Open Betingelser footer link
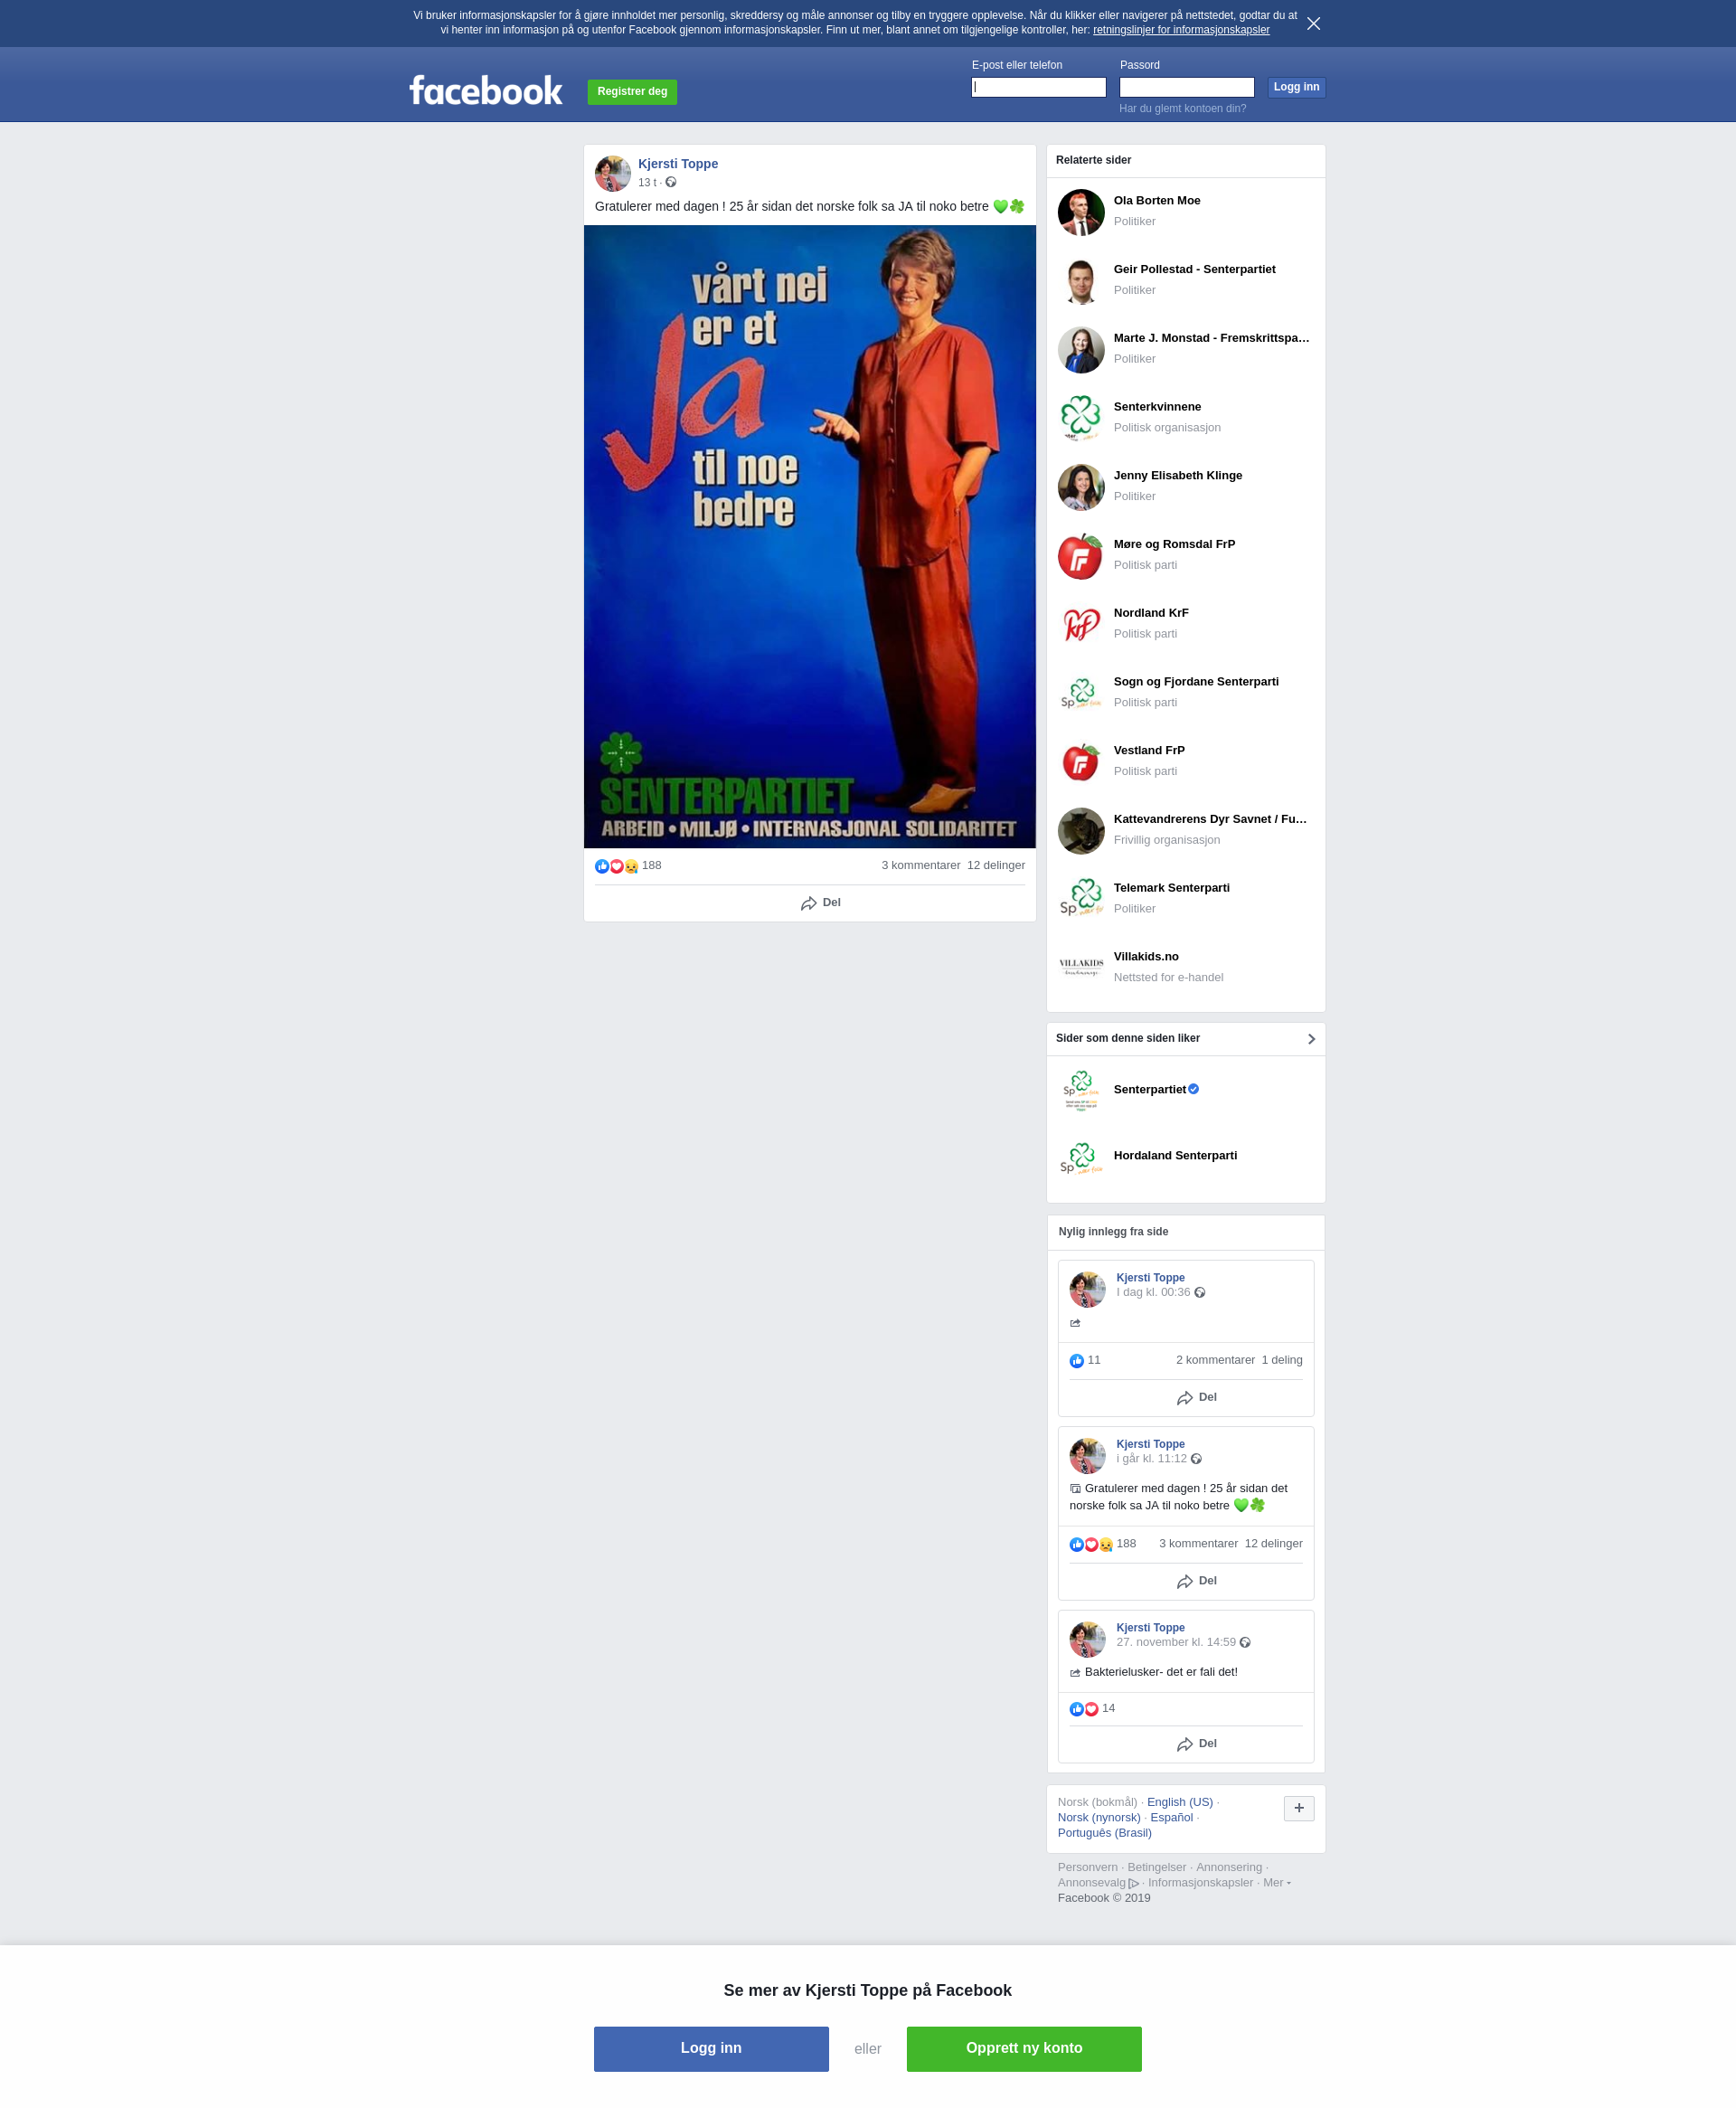Viewport: 1736px width, 2108px height. click(x=1157, y=1867)
